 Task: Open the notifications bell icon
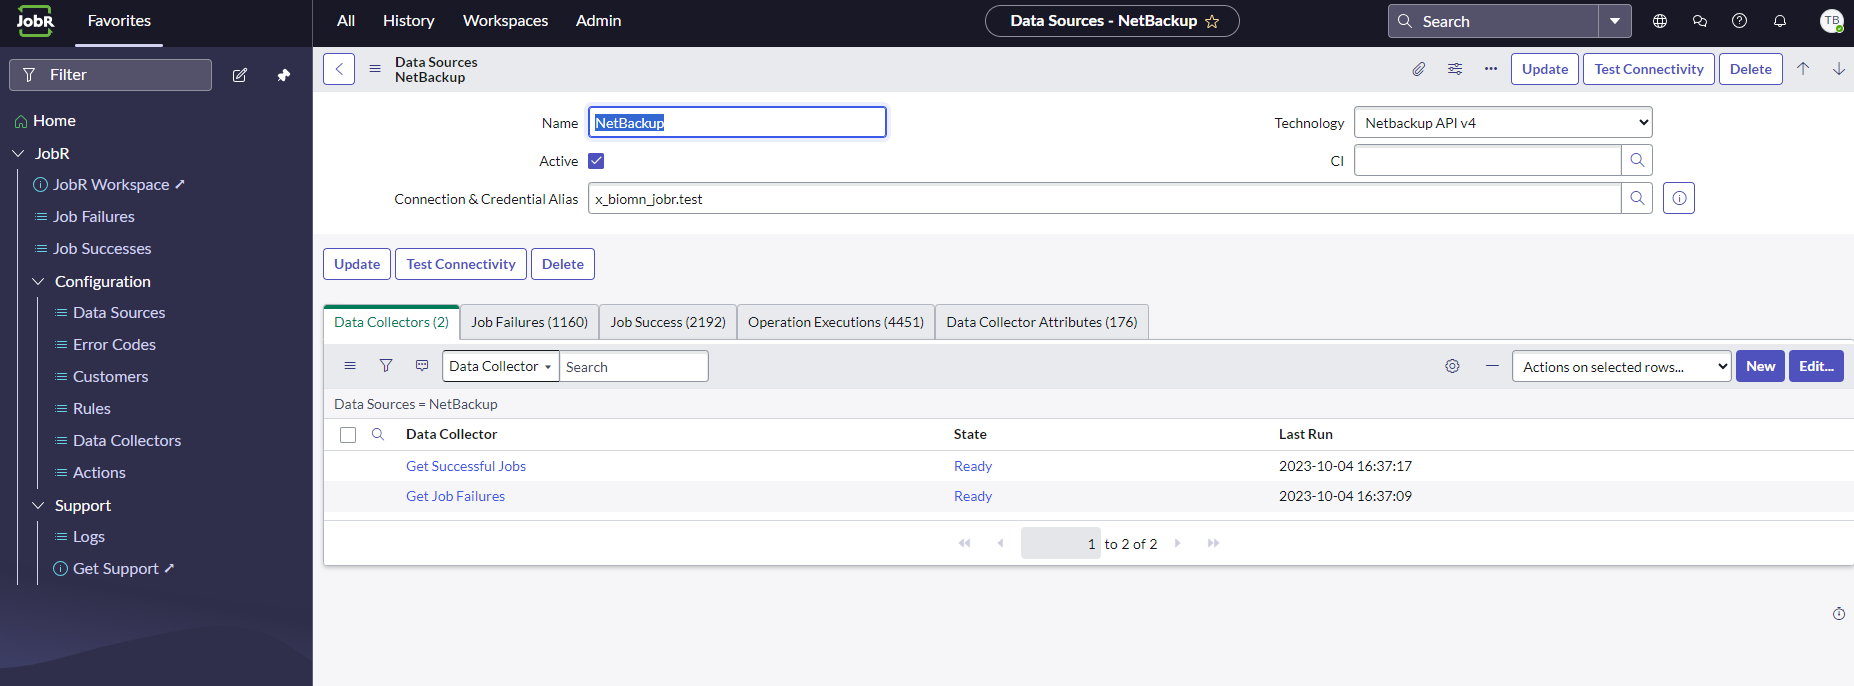[x=1780, y=21]
